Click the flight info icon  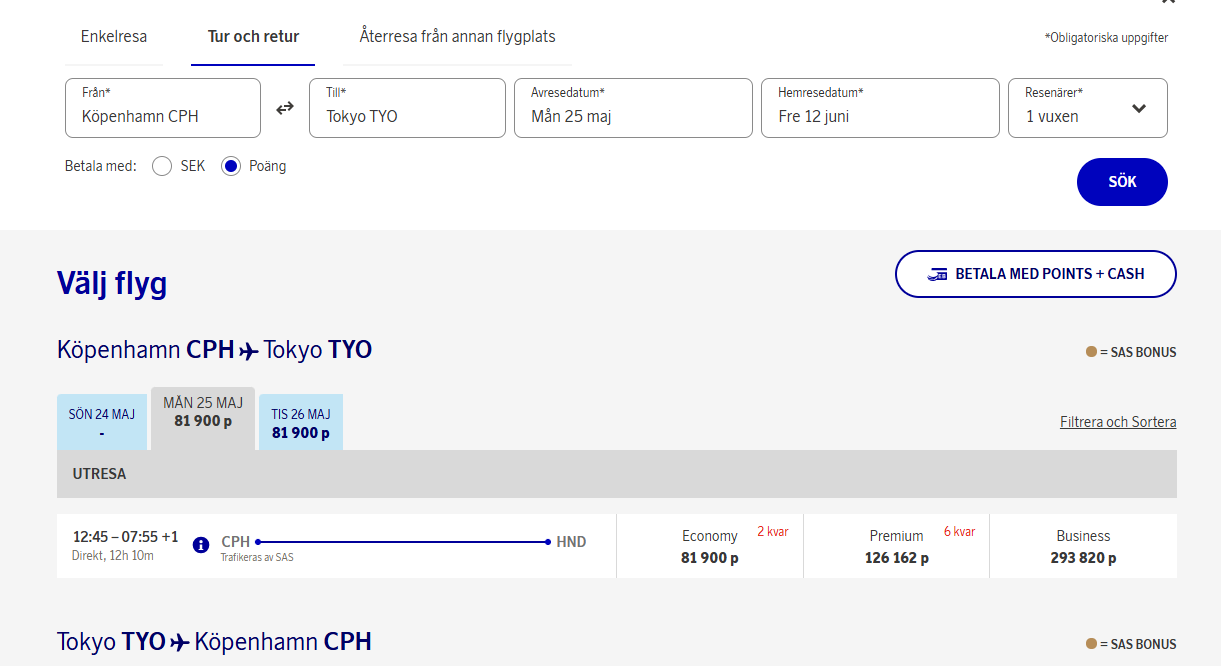tap(200, 545)
